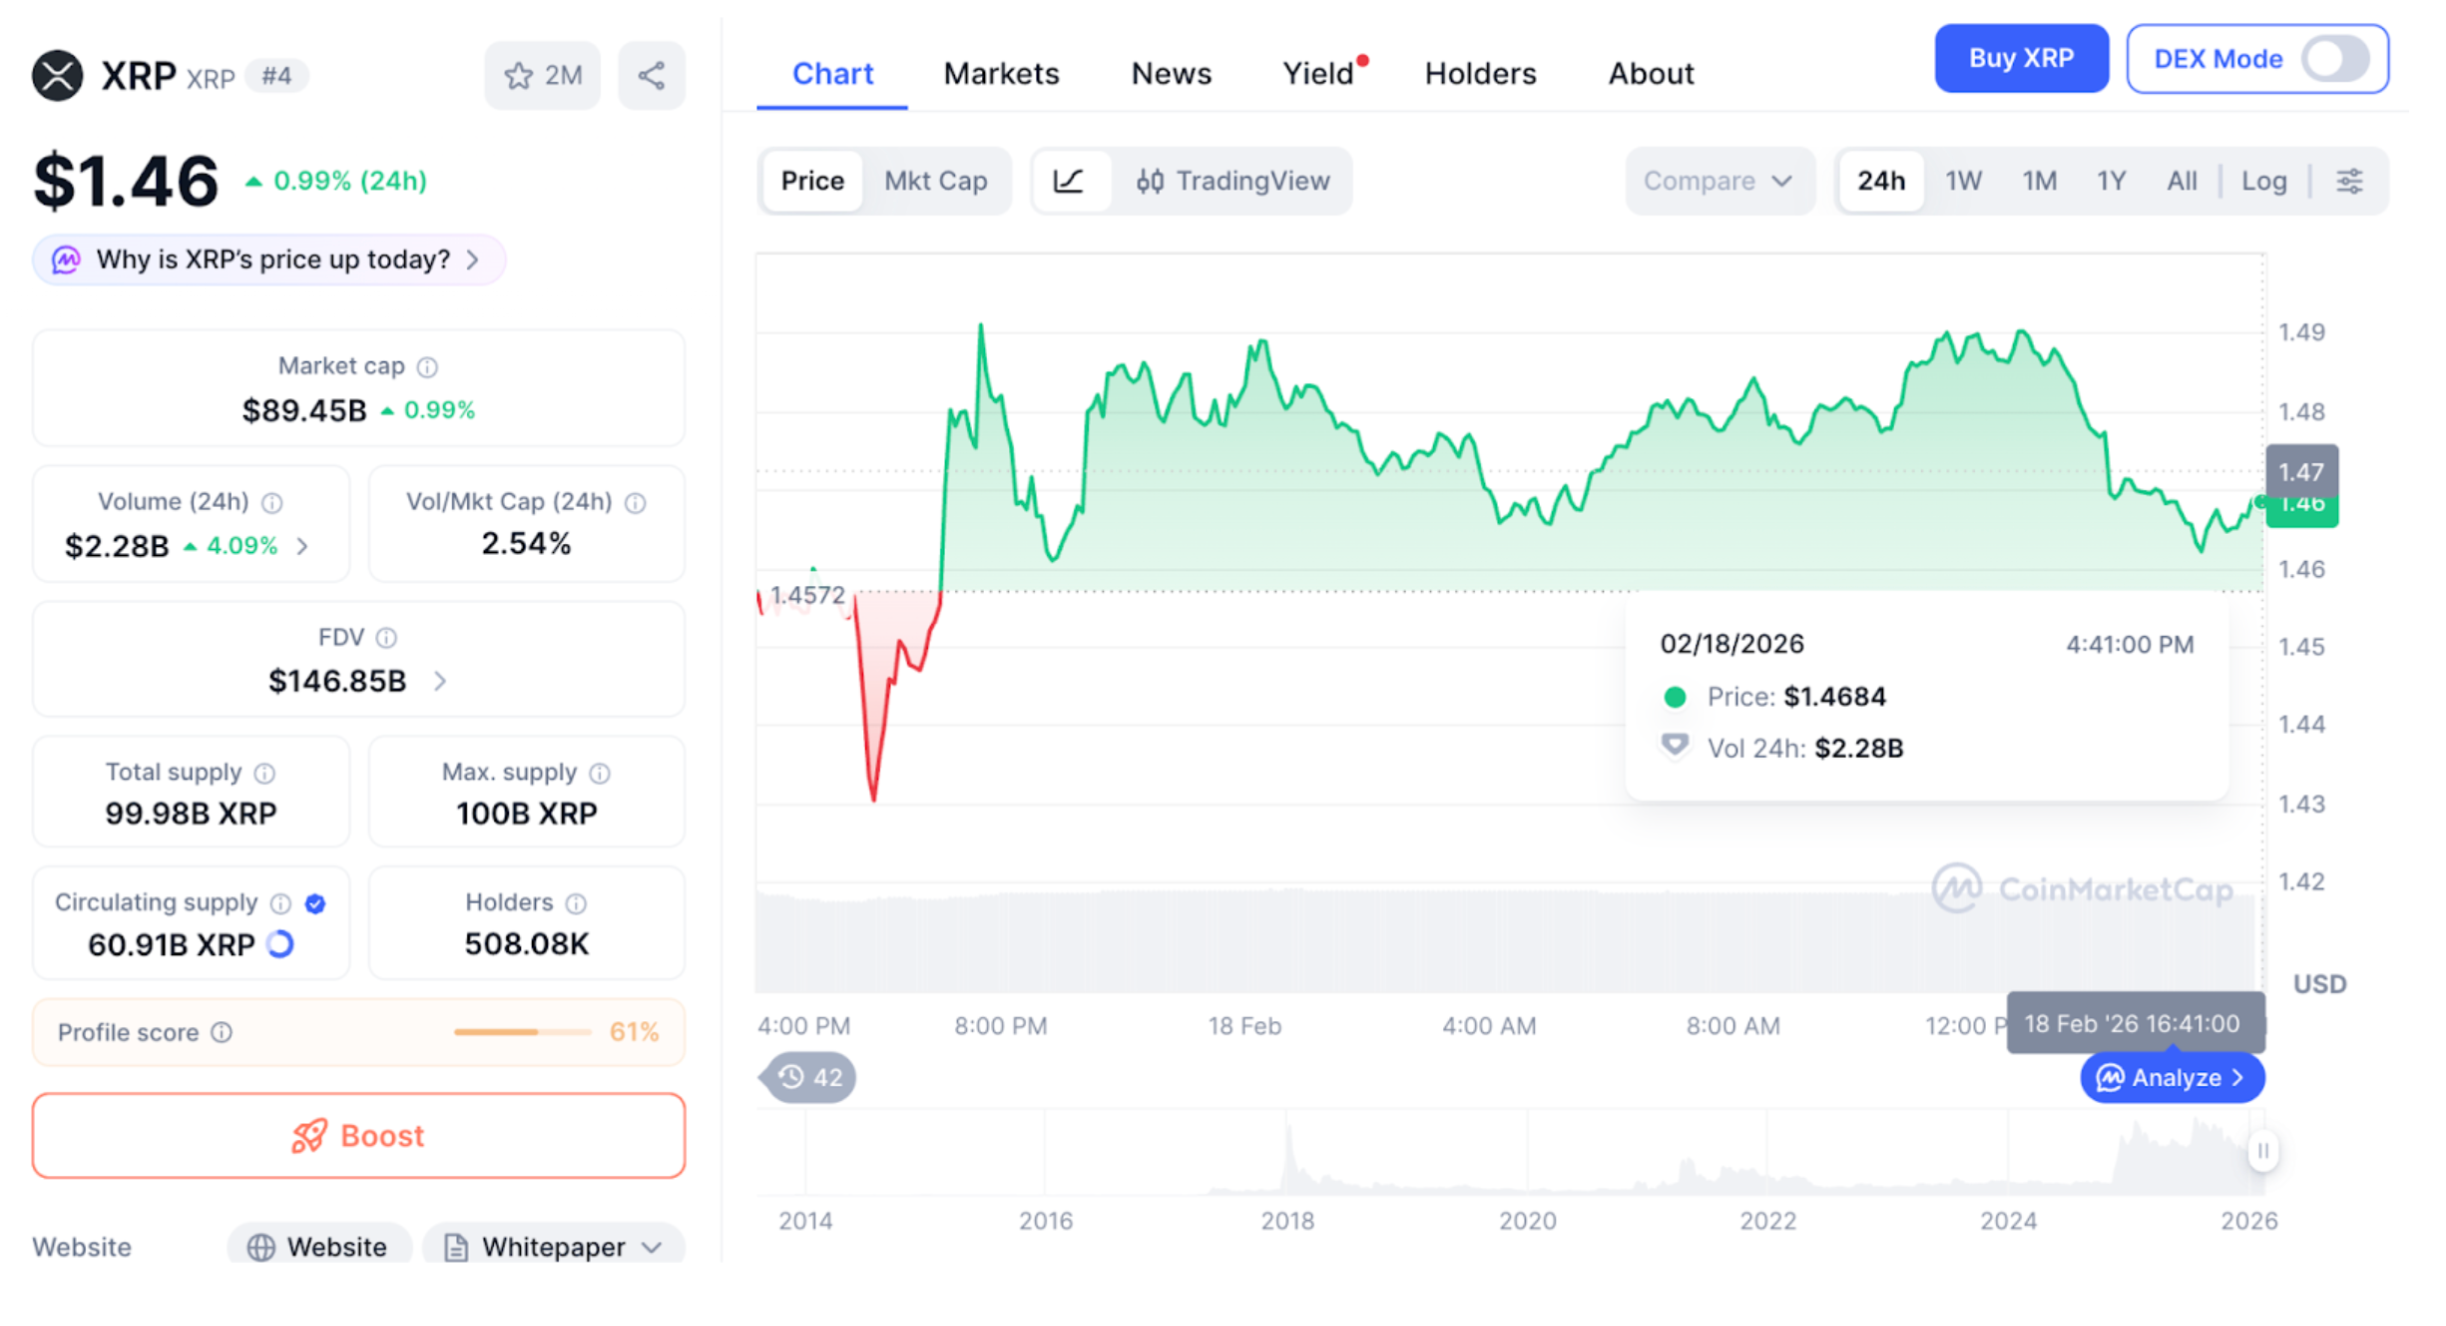2446x1326 pixels.
Task: Open Vol/Mkt Cap (24h) info icon
Action: pyautogui.click(x=635, y=502)
